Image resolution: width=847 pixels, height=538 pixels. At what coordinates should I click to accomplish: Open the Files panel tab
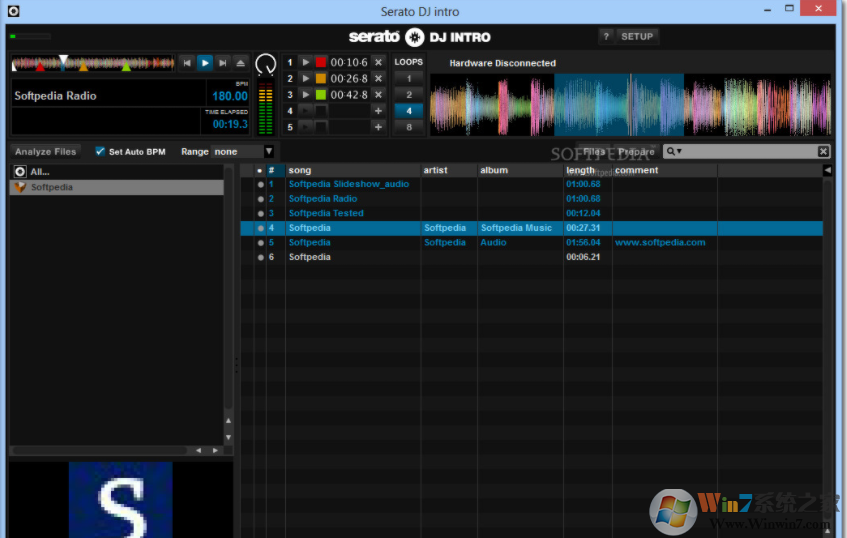(x=594, y=152)
